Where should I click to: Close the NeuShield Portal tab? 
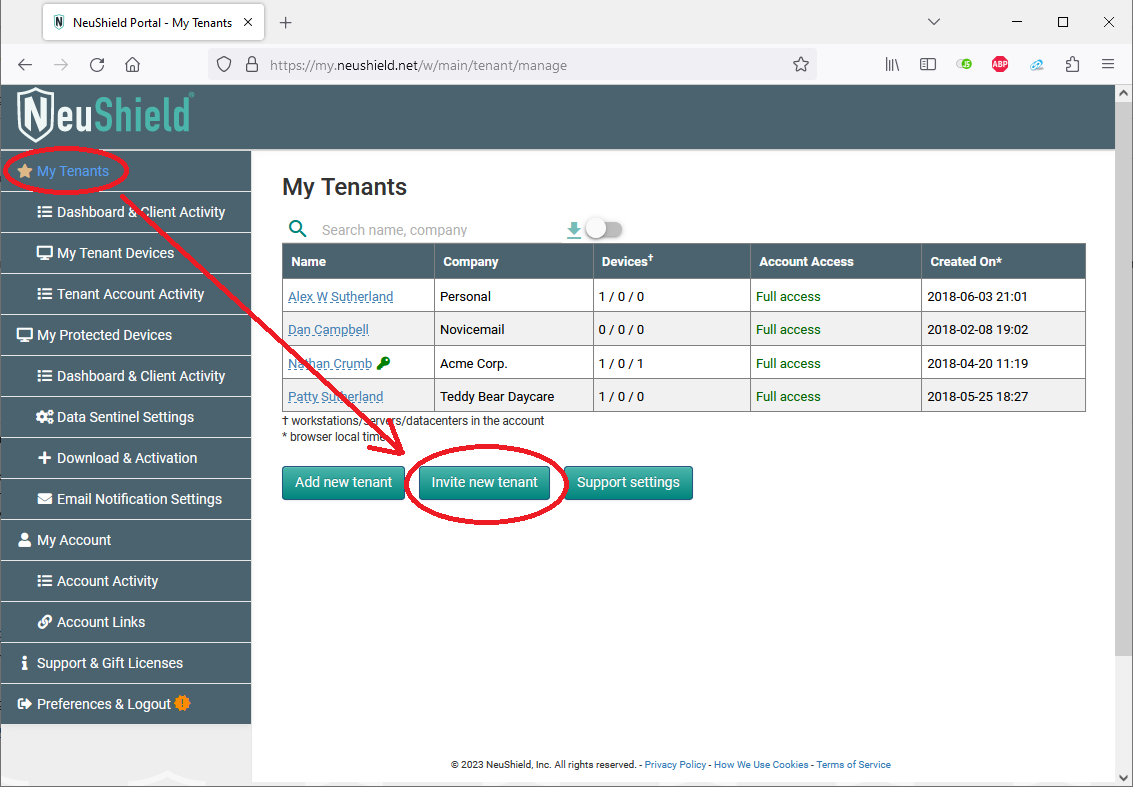(248, 22)
